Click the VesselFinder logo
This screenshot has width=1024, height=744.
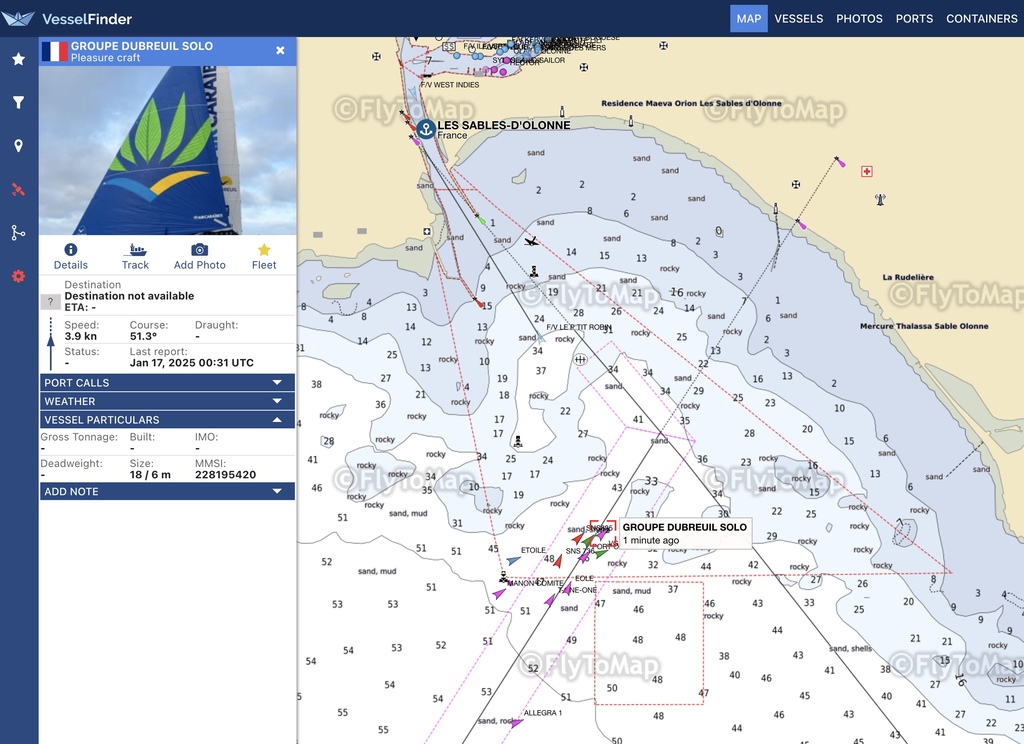67,18
